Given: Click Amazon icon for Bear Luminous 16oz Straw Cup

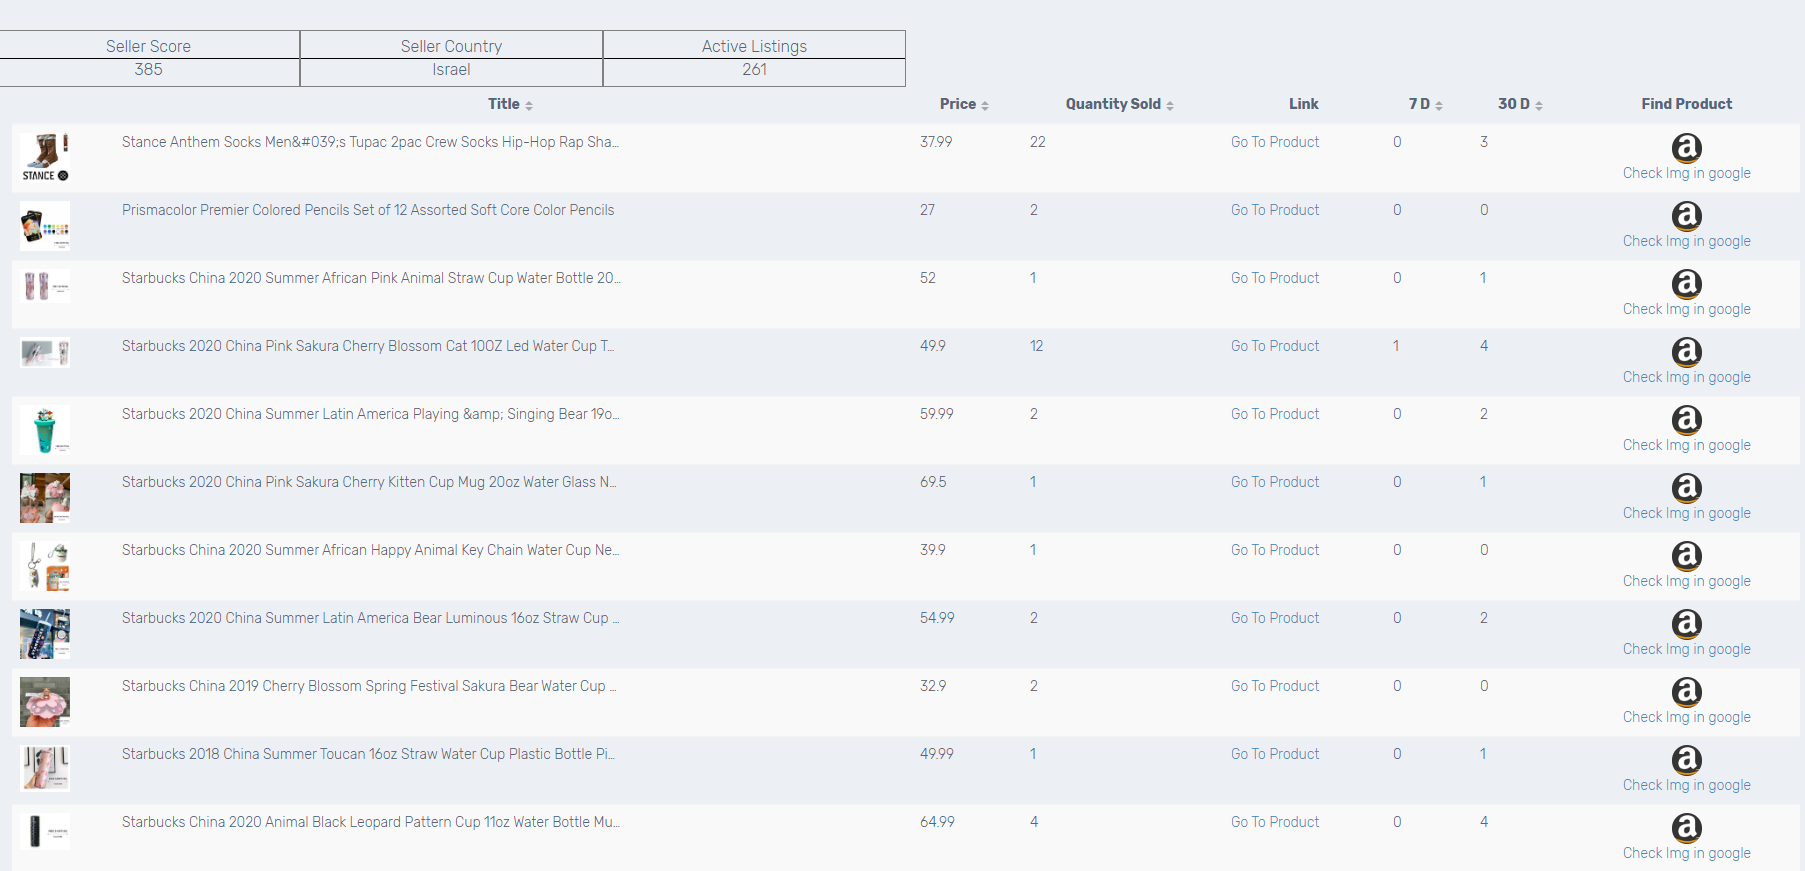Looking at the screenshot, I should [x=1686, y=624].
